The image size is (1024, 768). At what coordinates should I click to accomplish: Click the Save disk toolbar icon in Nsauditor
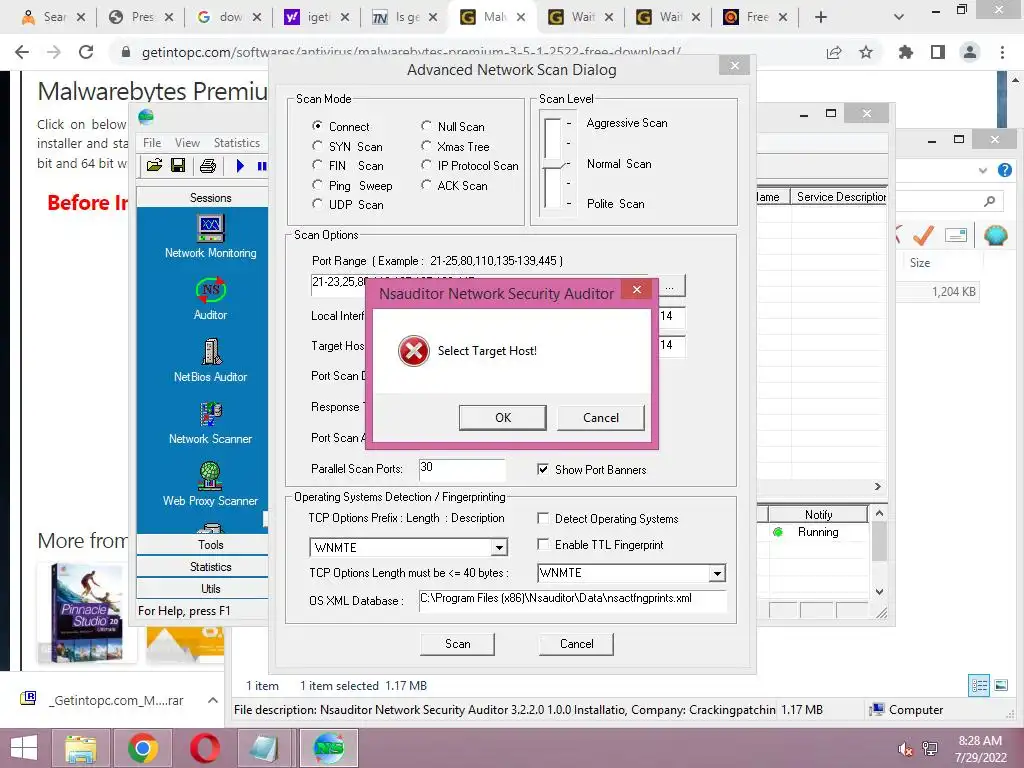(178, 166)
